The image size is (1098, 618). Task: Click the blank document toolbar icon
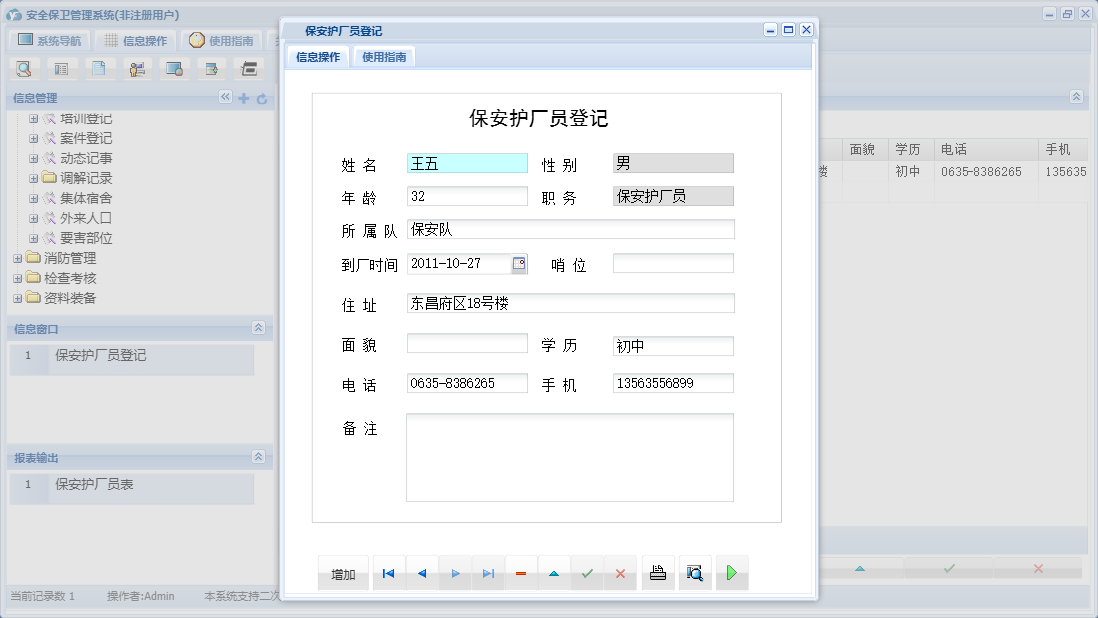(99, 68)
